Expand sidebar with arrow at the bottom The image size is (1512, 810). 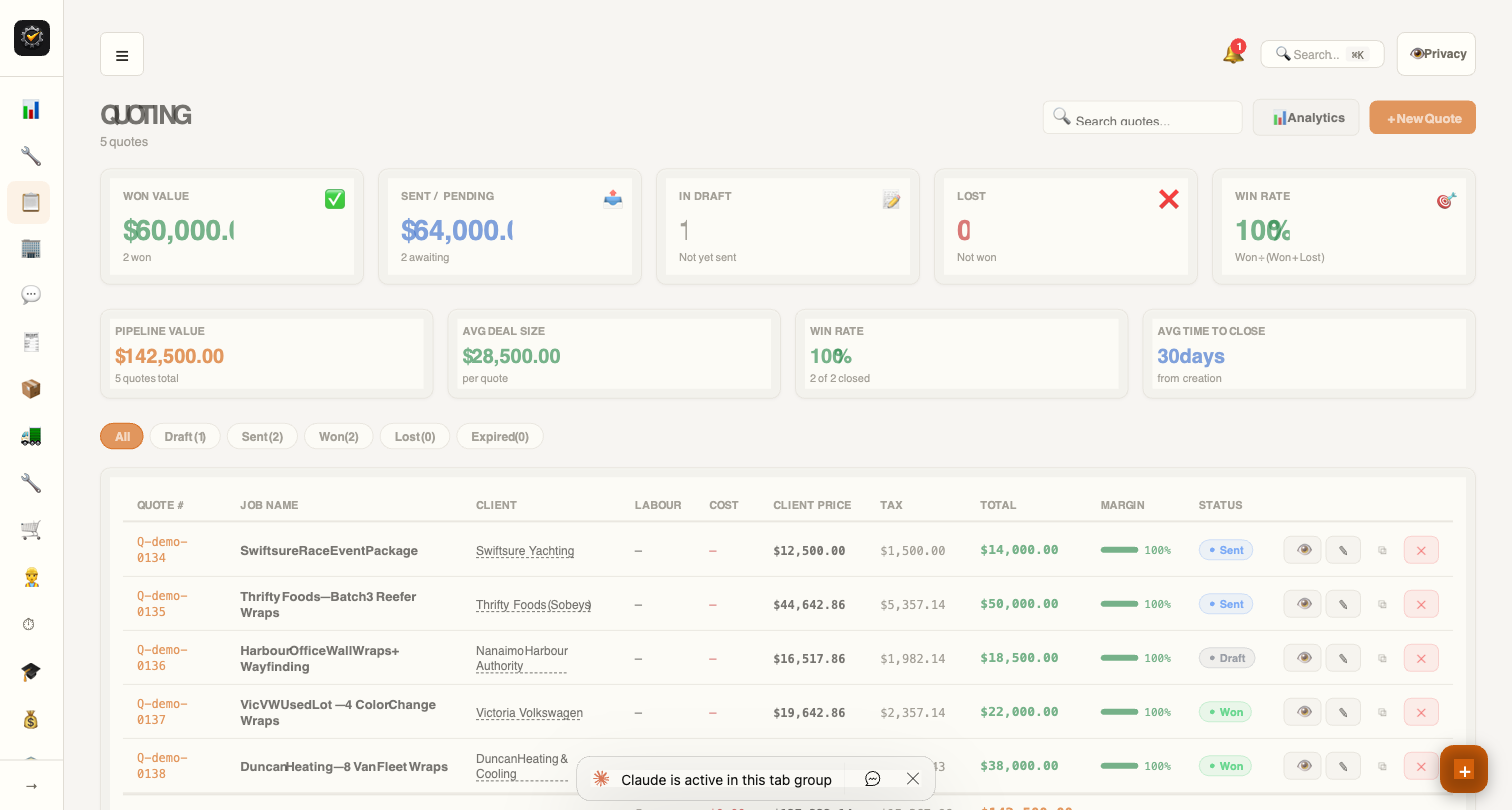coord(31,786)
